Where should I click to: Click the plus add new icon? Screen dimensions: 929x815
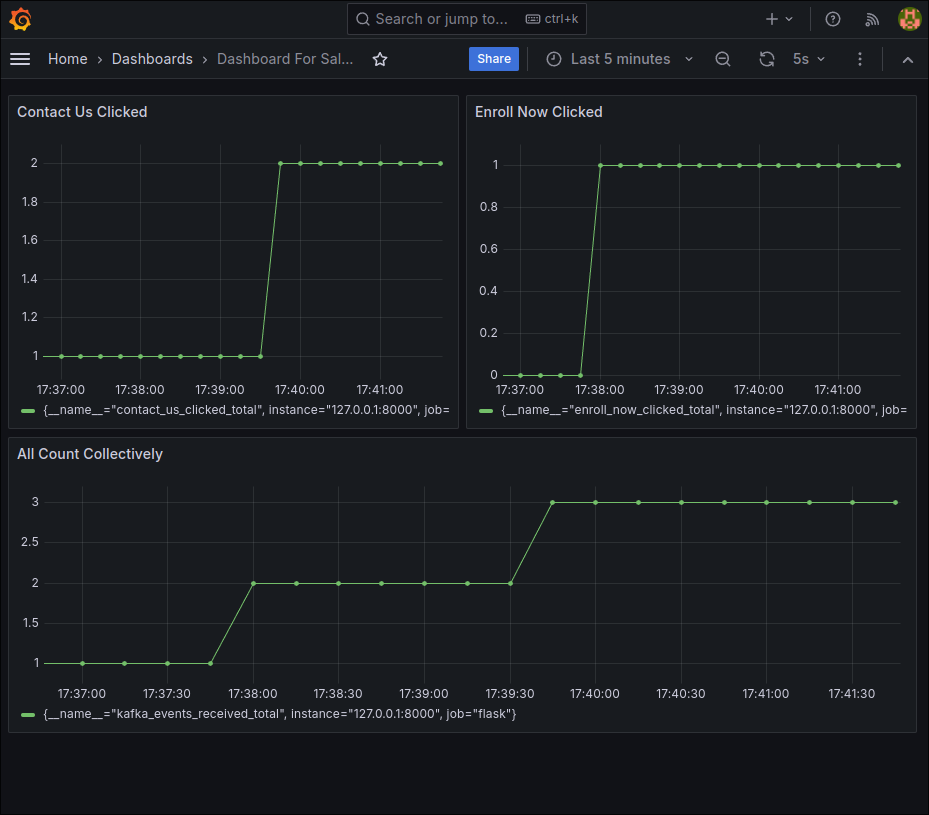(771, 20)
